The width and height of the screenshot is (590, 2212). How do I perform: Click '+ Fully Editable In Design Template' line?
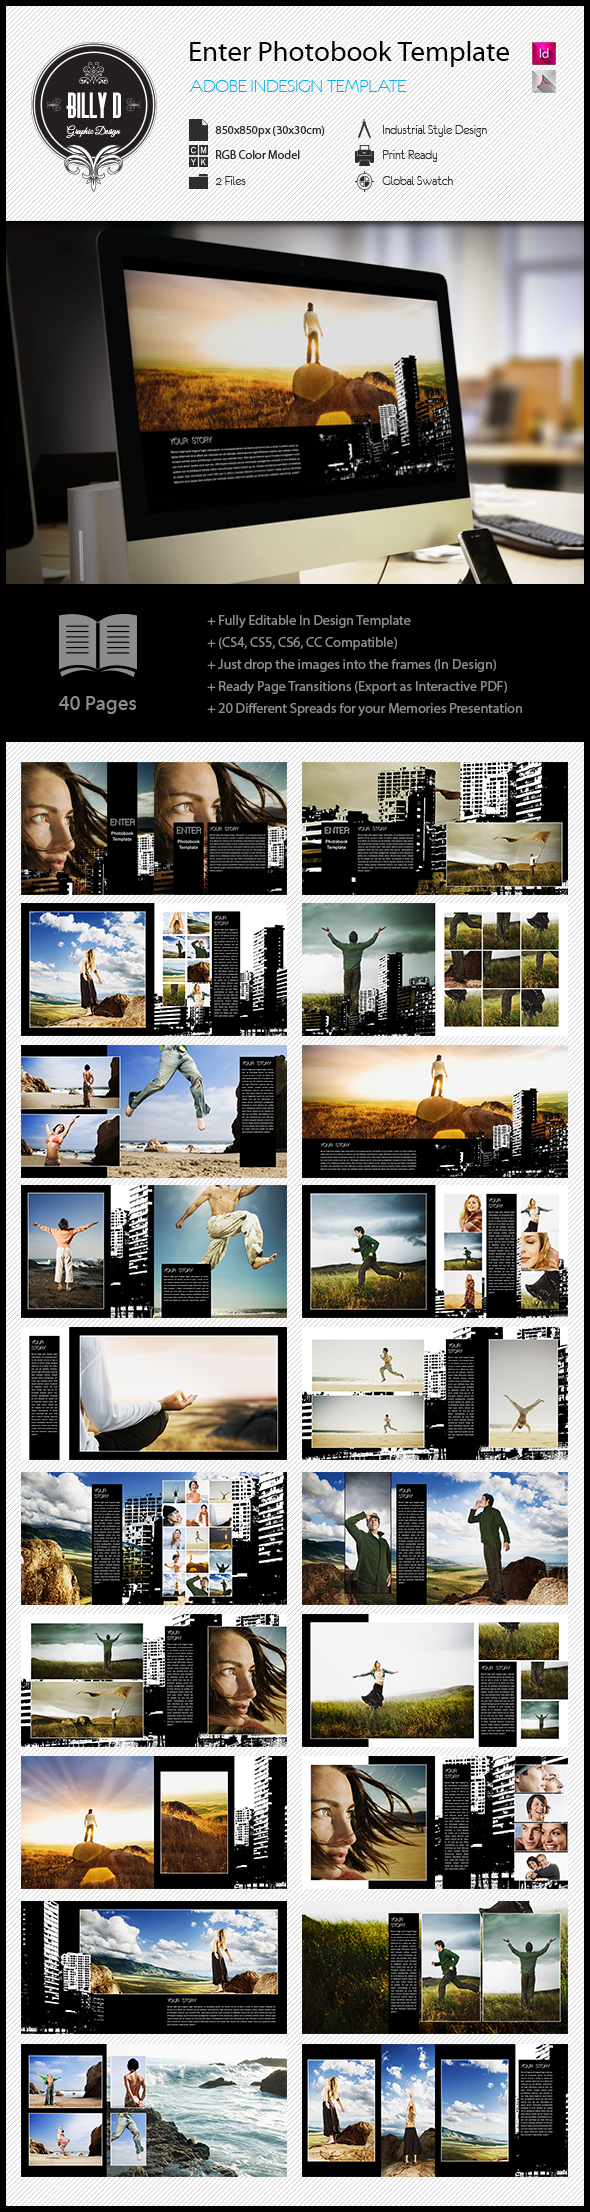click(x=309, y=620)
